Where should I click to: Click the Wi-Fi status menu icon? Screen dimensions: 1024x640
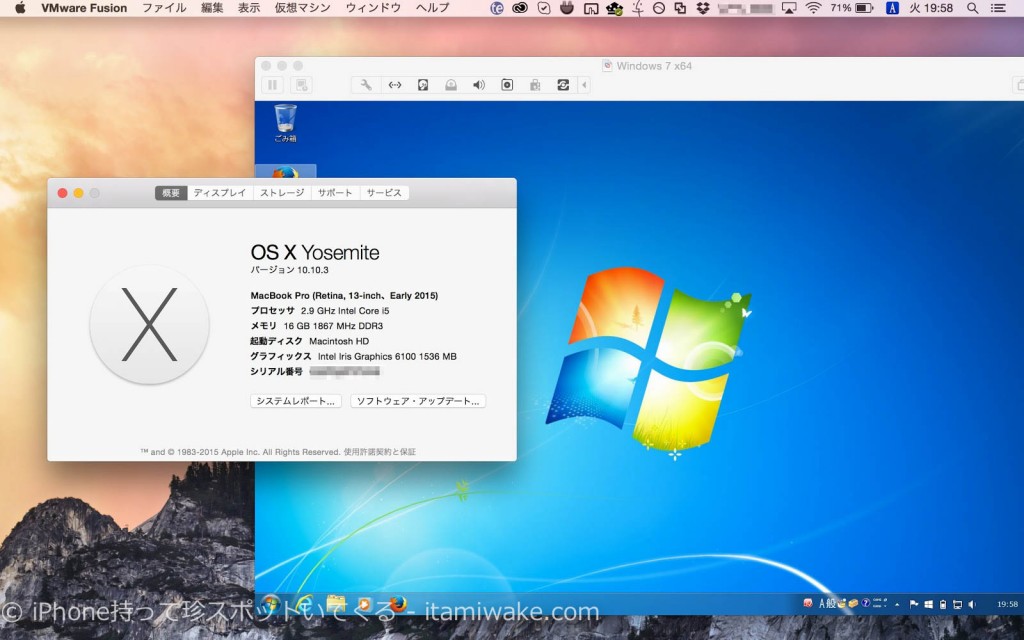(813, 8)
